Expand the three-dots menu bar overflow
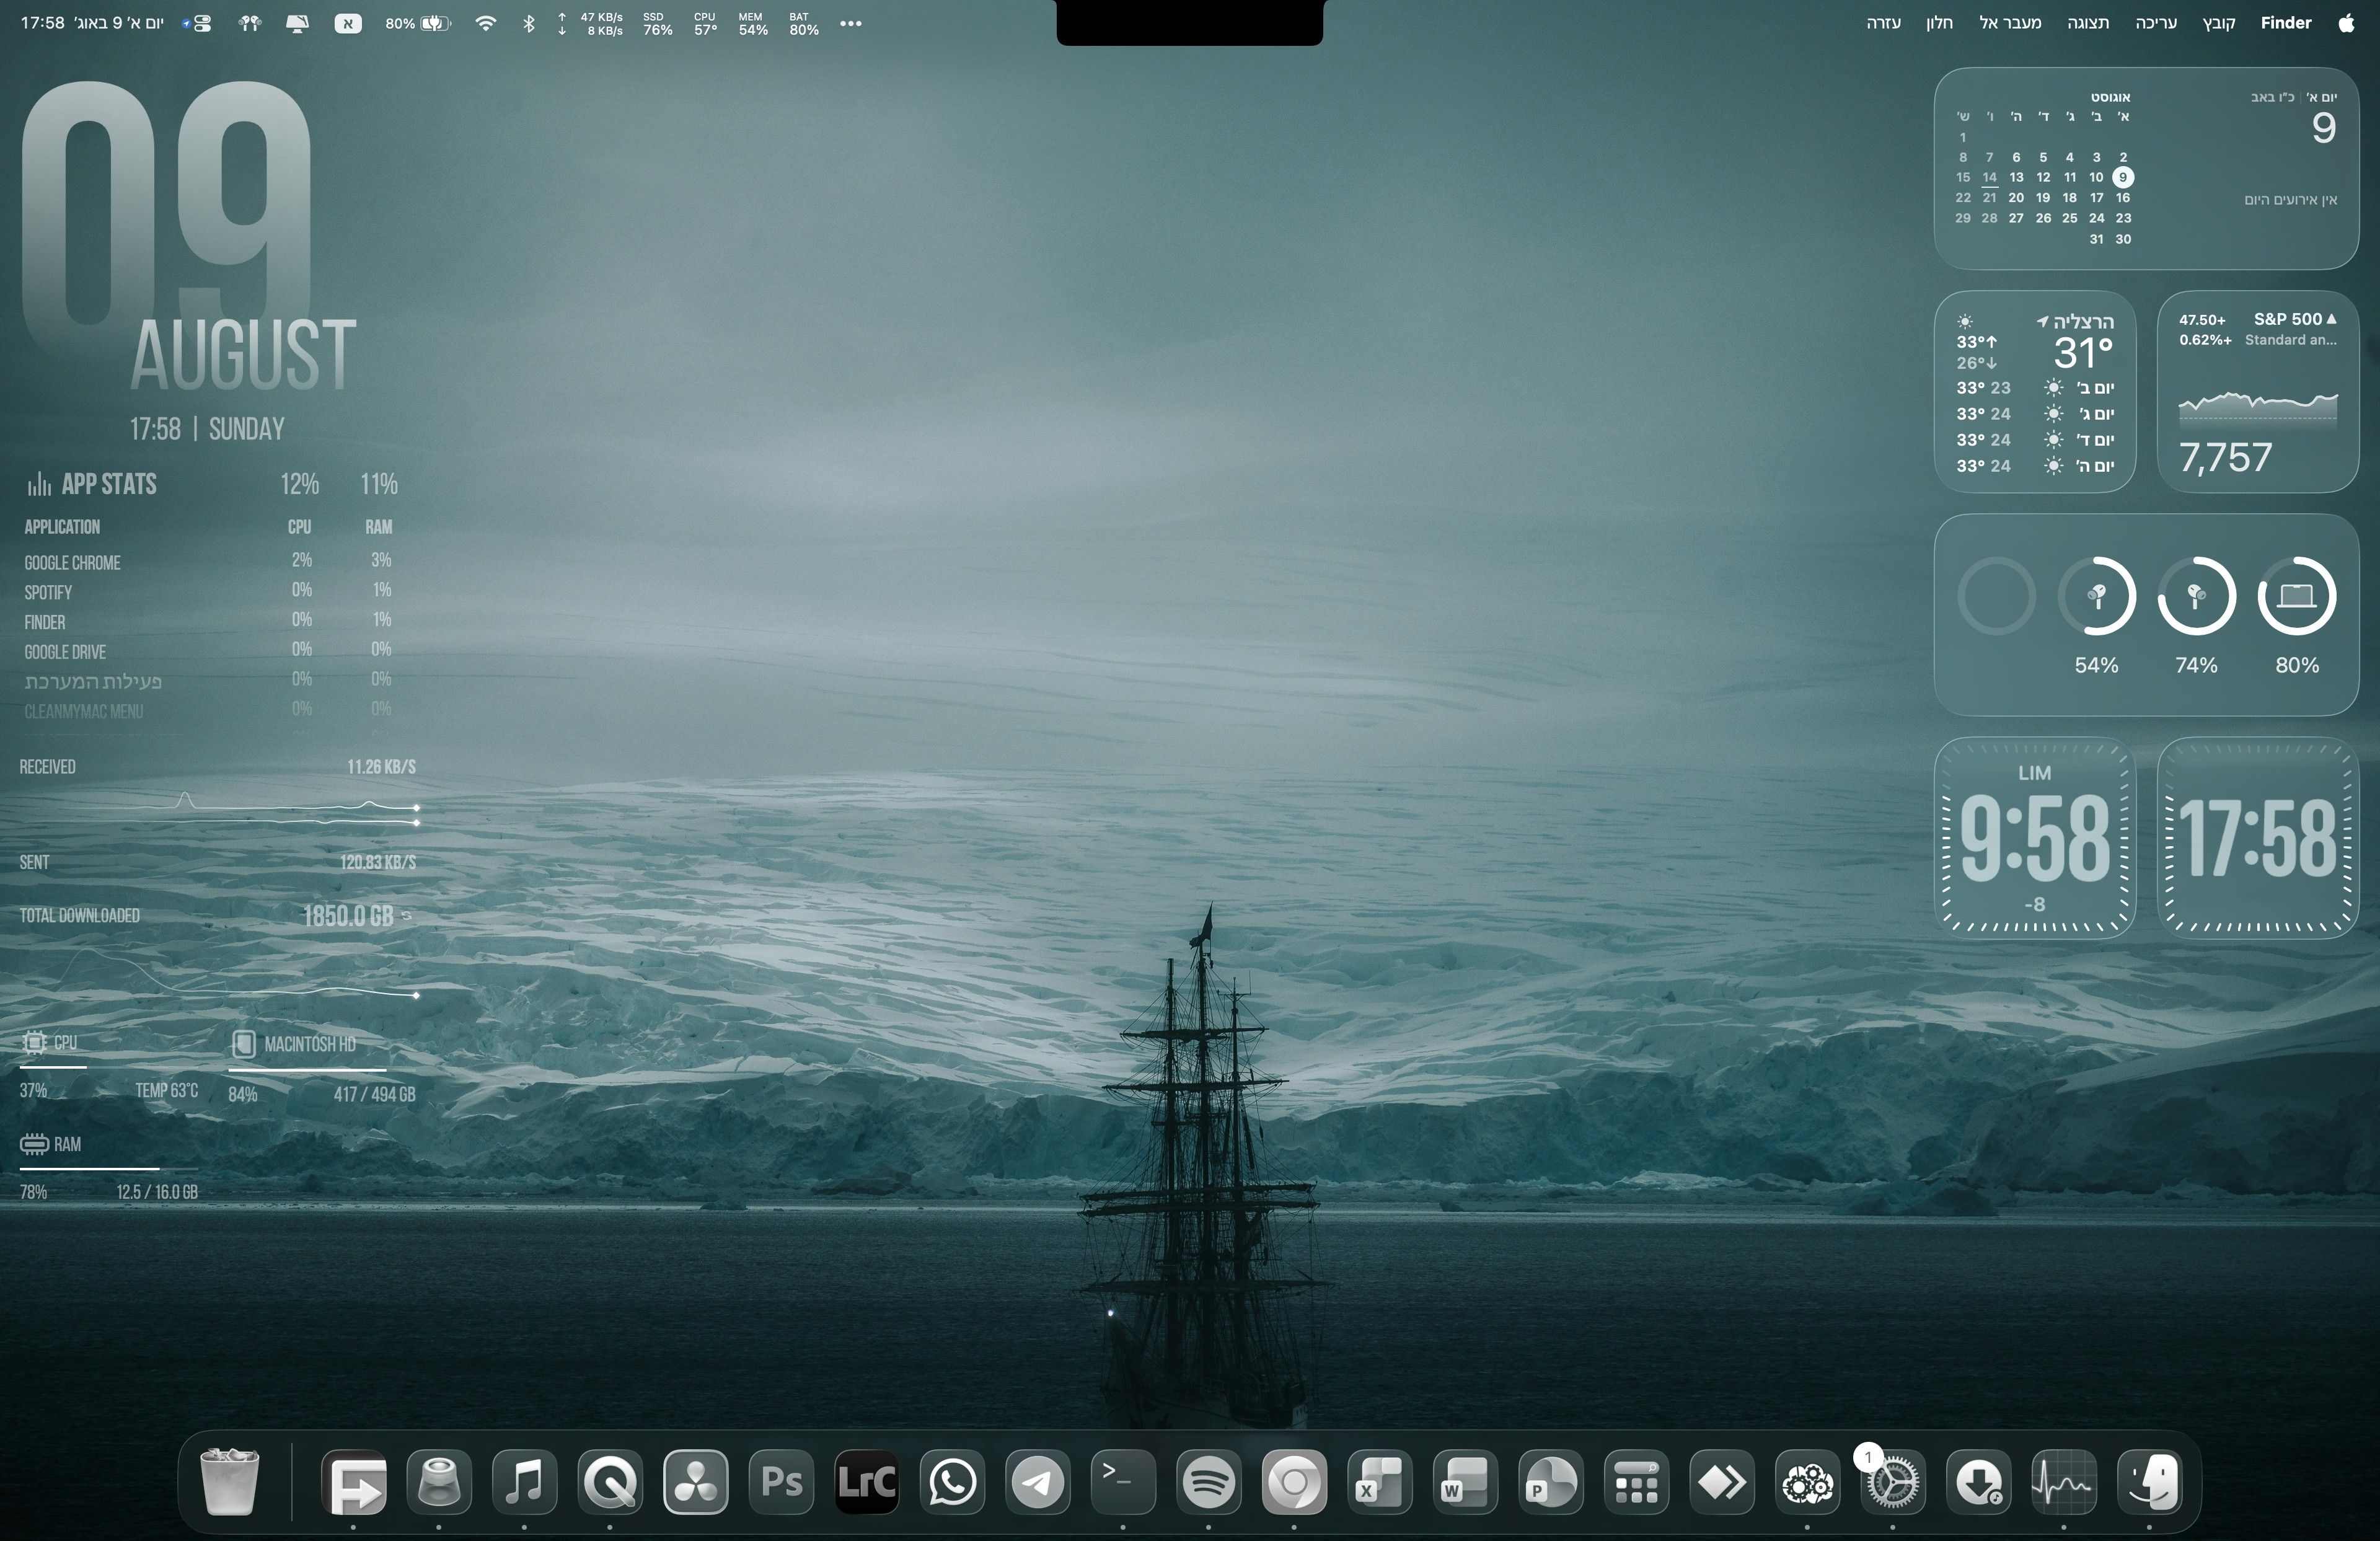The width and height of the screenshot is (2380, 1541). [x=851, y=23]
